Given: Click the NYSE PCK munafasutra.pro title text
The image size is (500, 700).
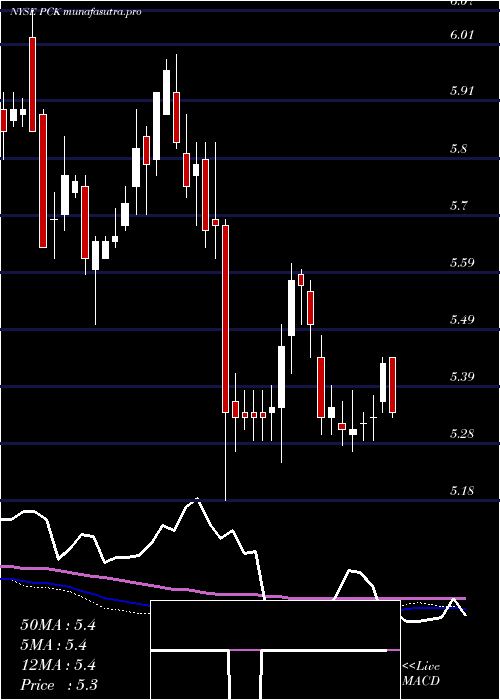Looking at the screenshot, I should tap(75, 12).
